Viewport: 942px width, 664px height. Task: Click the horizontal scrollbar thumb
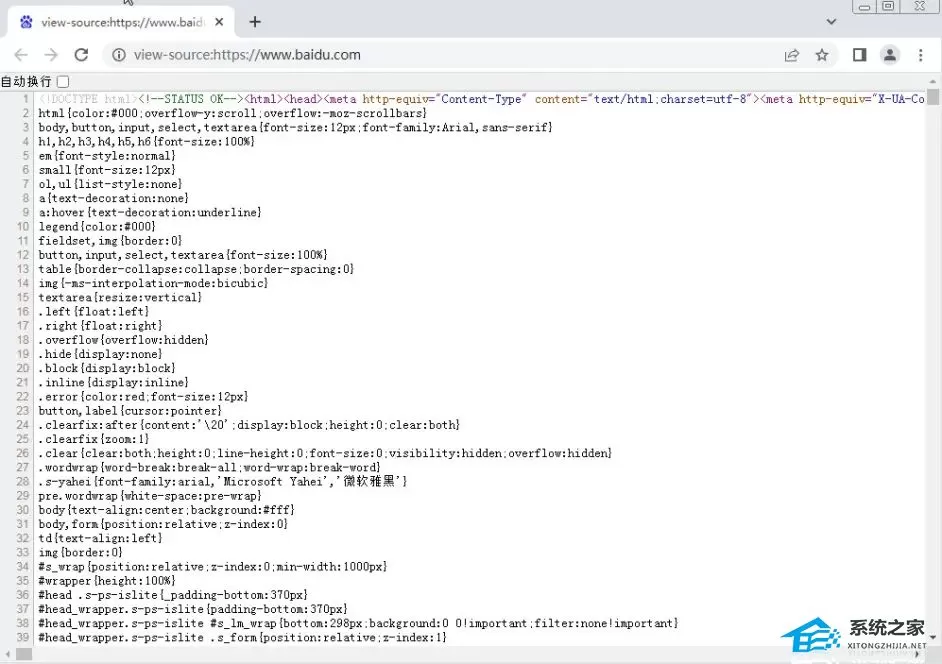pos(24,654)
